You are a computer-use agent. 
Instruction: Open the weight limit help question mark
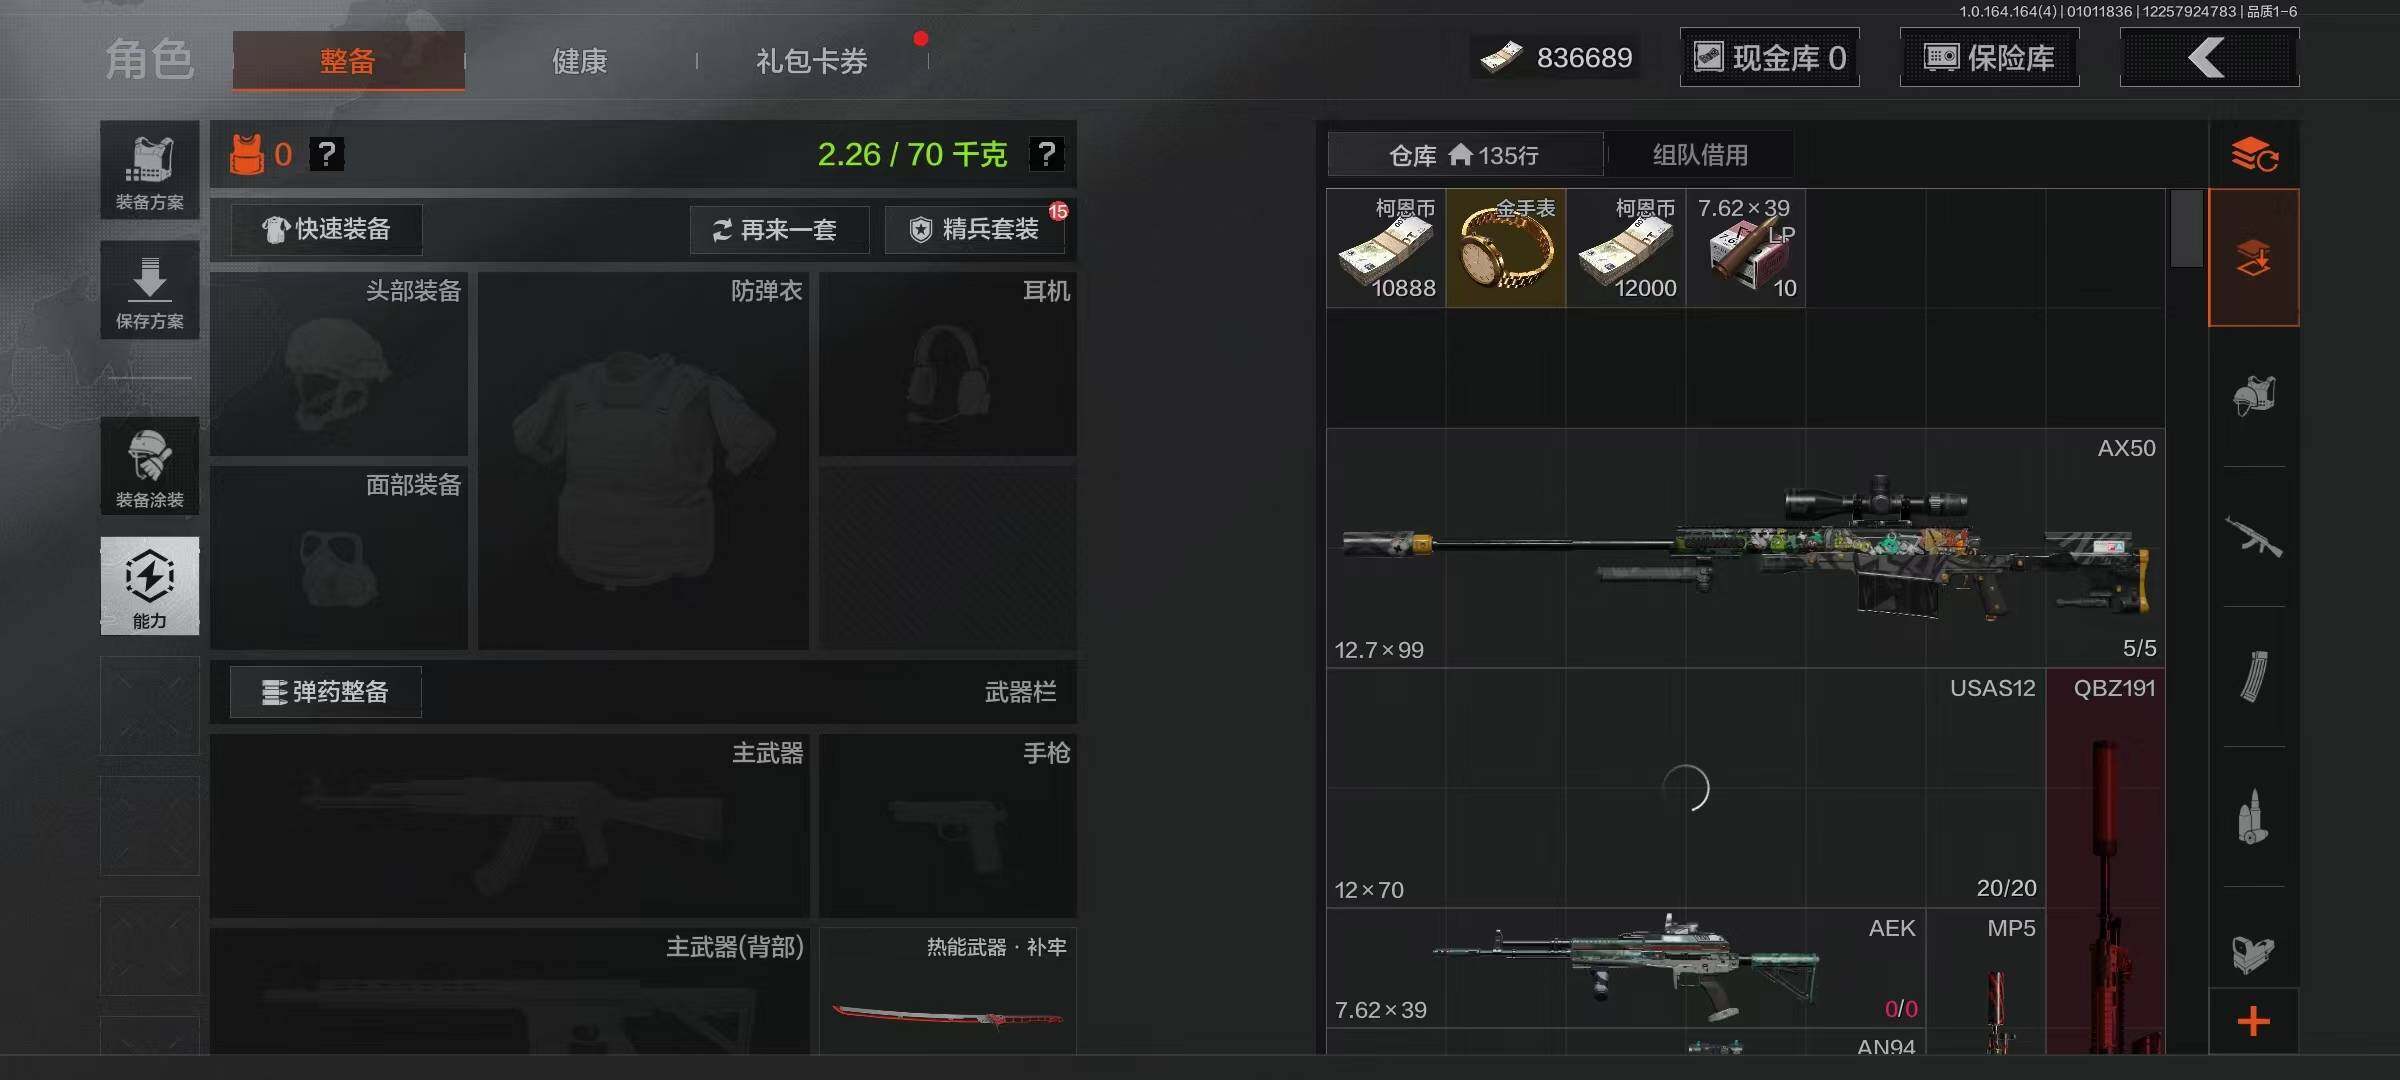tap(1046, 154)
